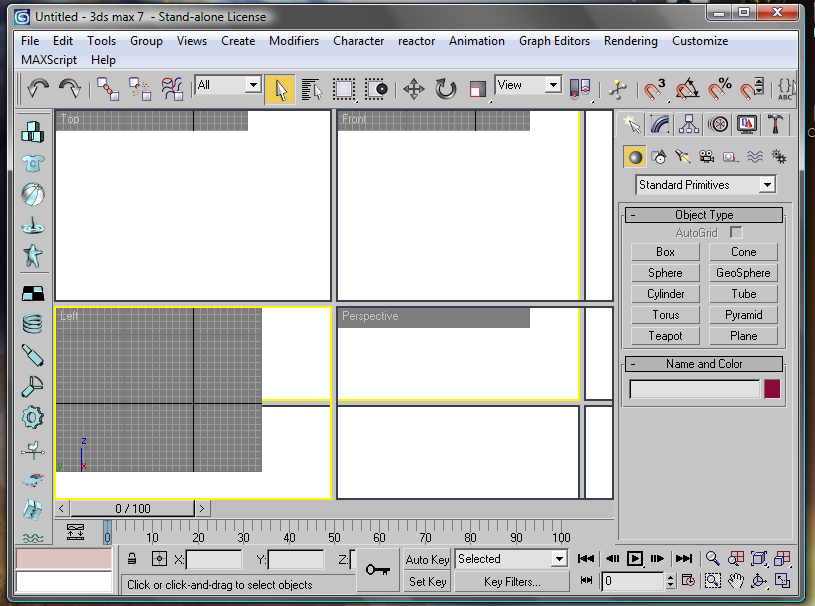Click the Teapot primitive button
Image resolution: width=815 pixels, height=606 pixels.
(665, 336)
